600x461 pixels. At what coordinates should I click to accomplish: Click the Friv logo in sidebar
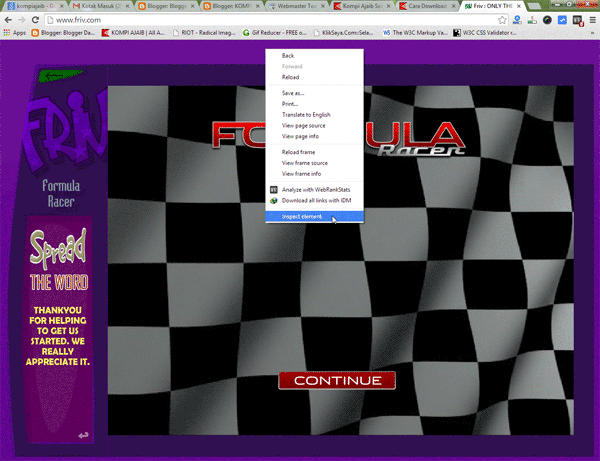pos(65,130)
